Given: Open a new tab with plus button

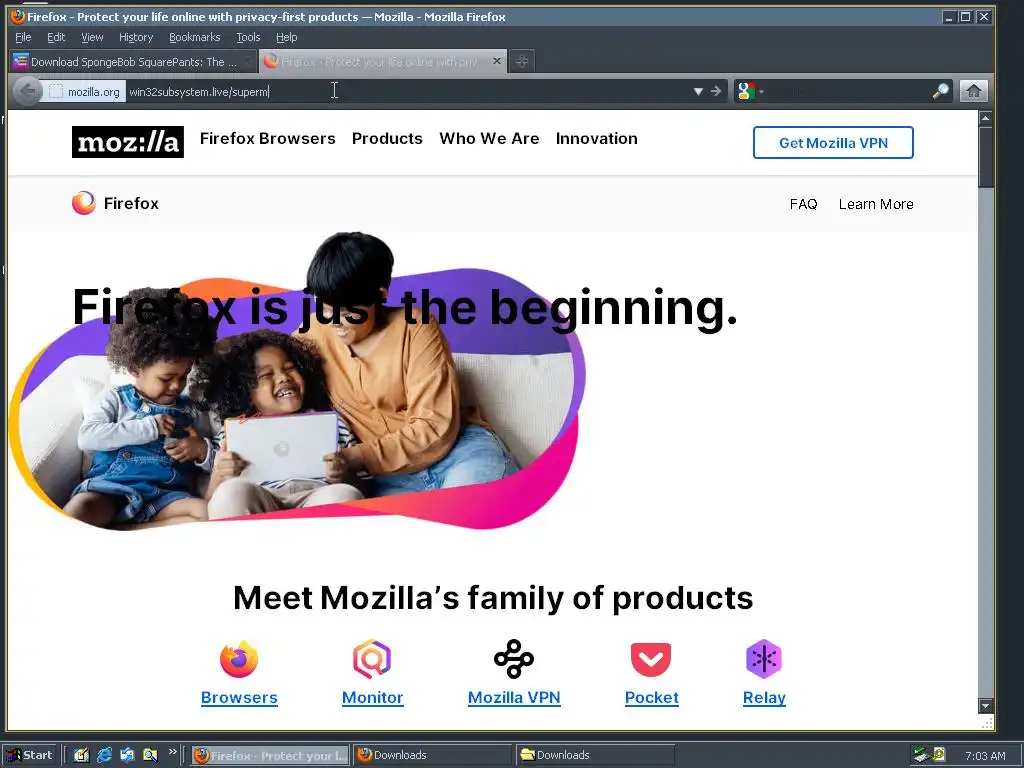Looking at the screenshot, I should tap(521, 61).
